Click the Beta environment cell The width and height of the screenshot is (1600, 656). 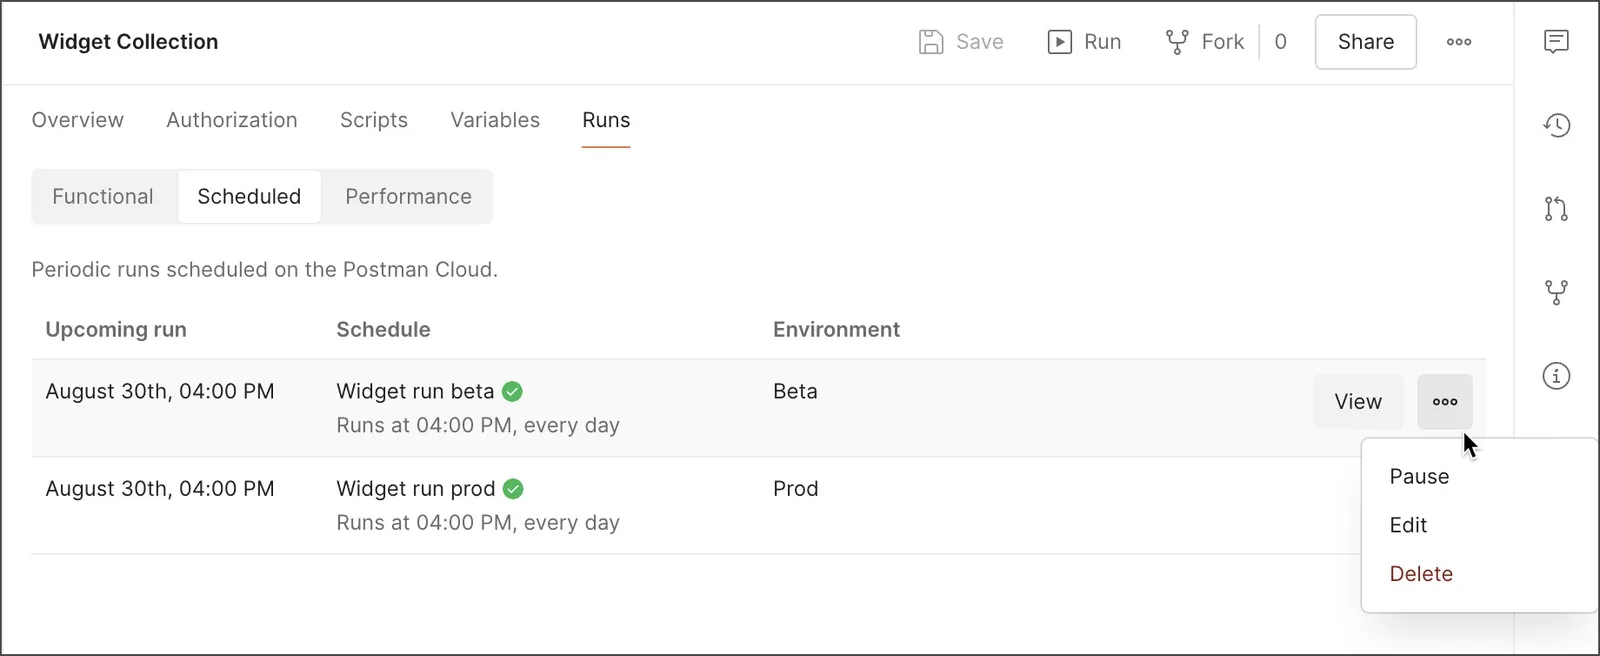point(795,392)
